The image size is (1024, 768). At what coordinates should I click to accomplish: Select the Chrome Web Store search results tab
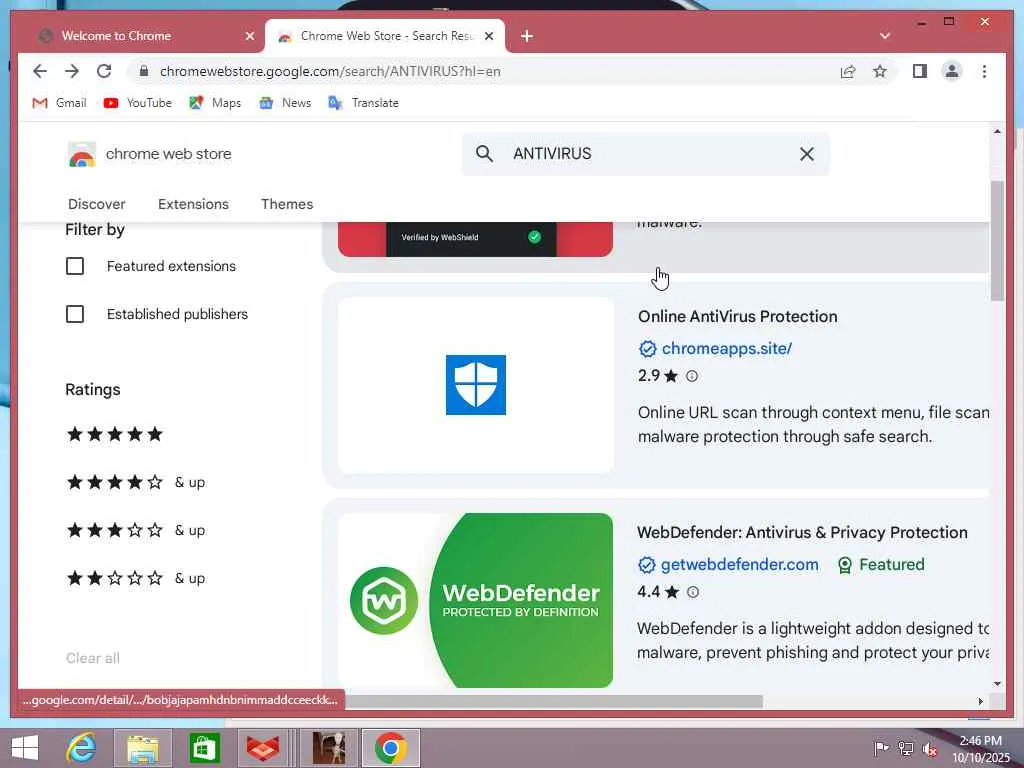coord(385,36)
